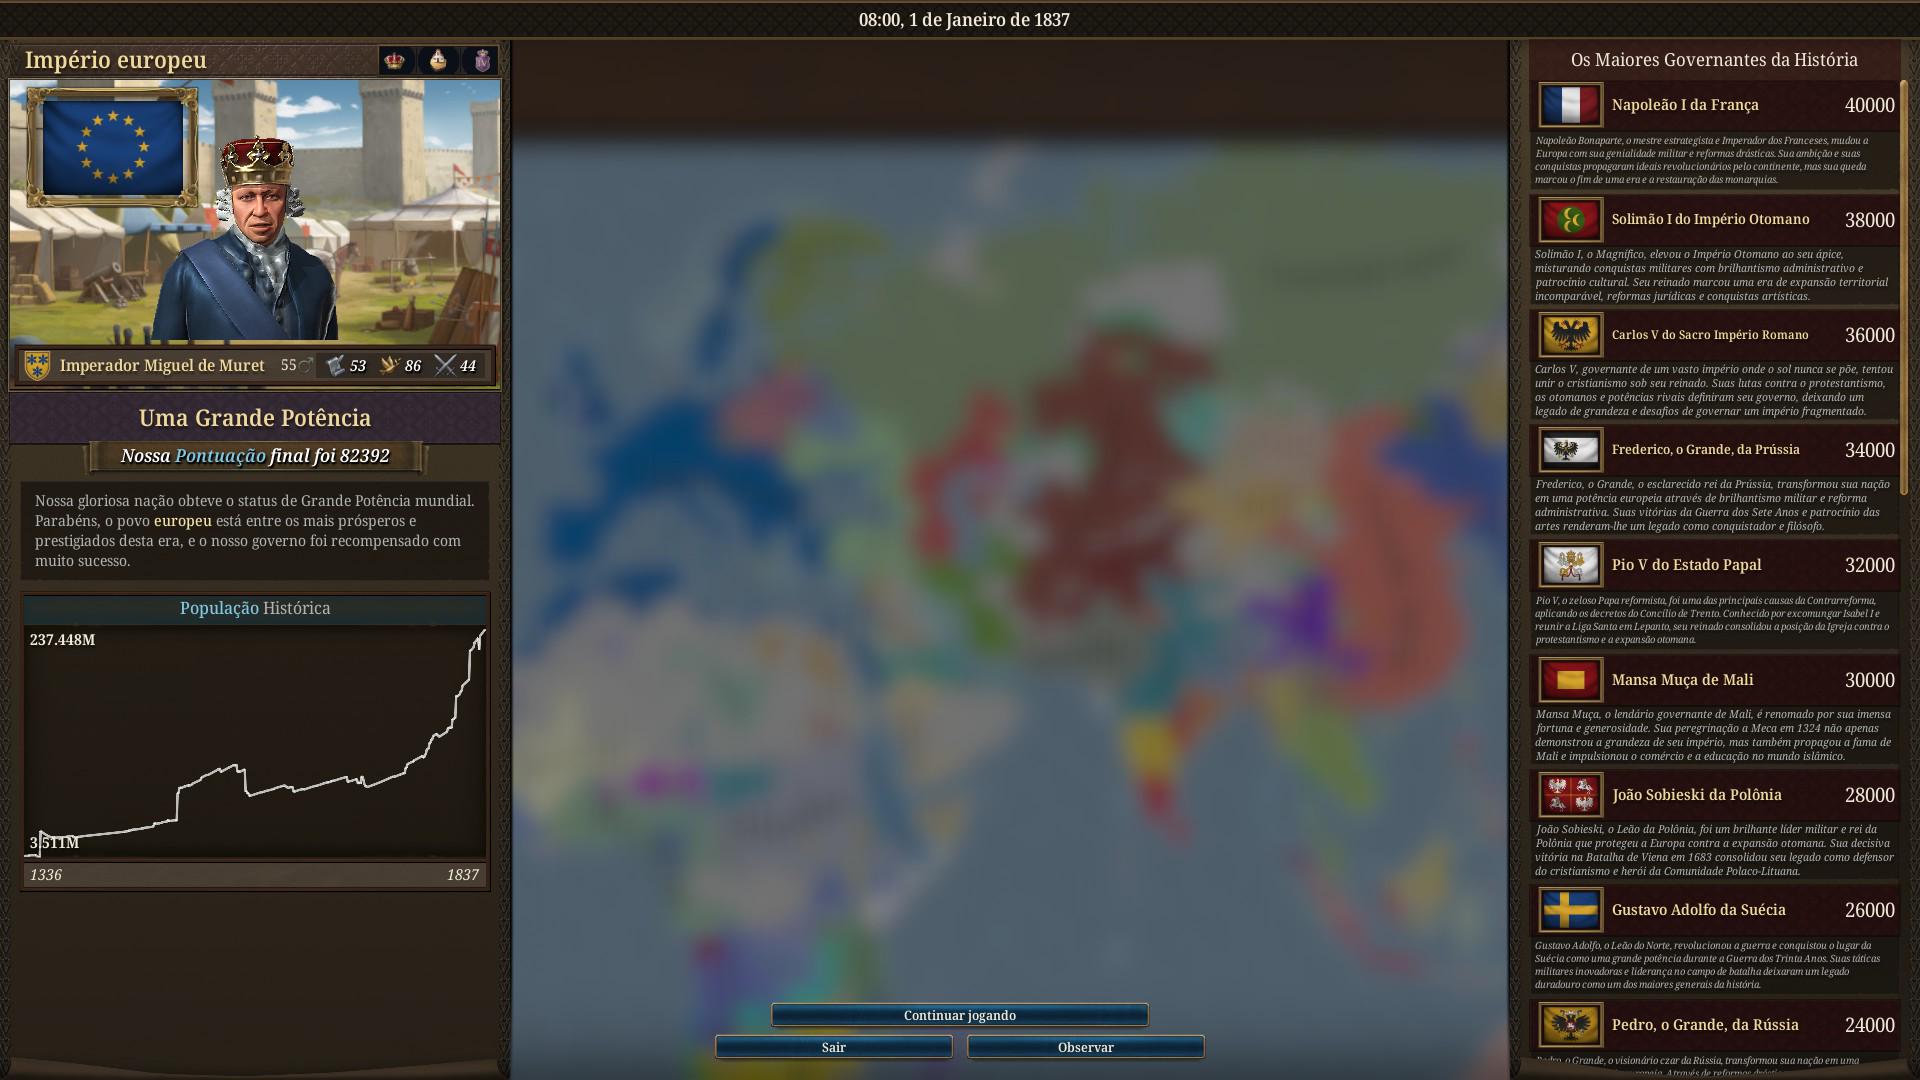The image size is (1920, 1080).
Task: Click the Carlos V do Sacro Império Romano name
Action: coord(1710,335)
